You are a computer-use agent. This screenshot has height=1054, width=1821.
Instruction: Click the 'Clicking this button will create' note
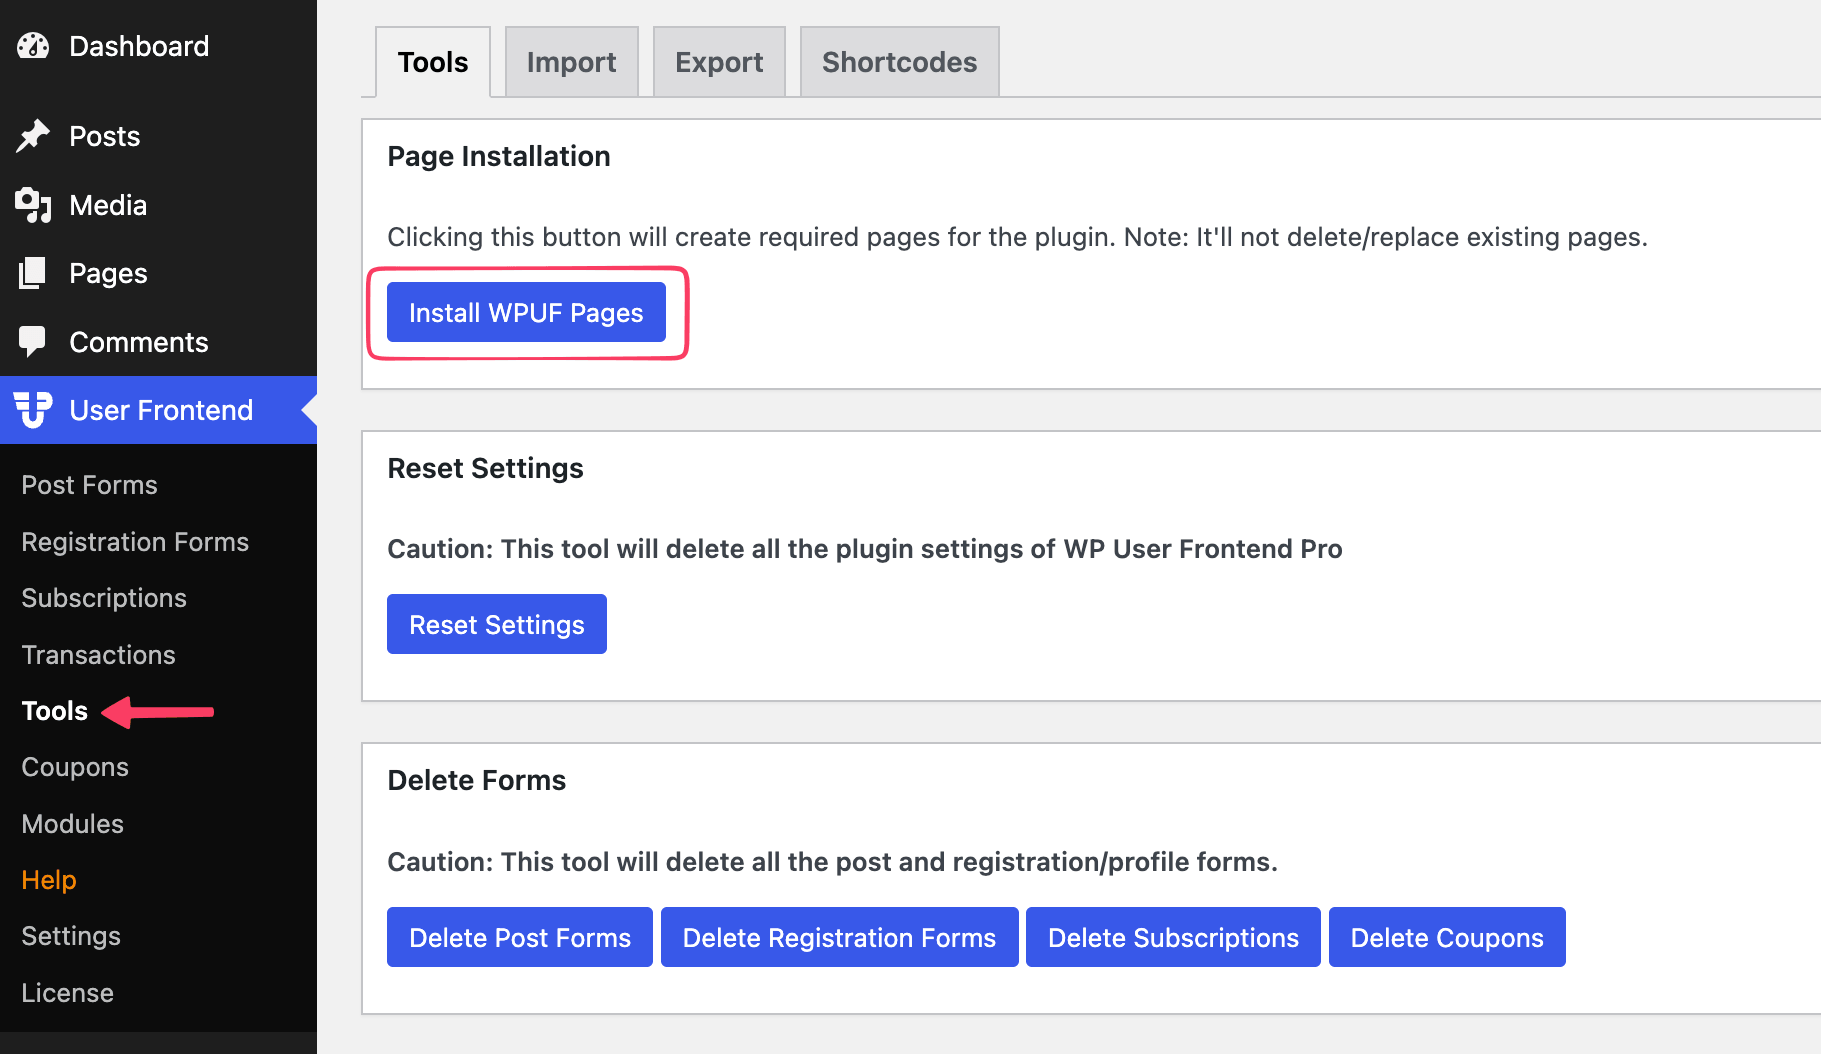point(1017,238)
